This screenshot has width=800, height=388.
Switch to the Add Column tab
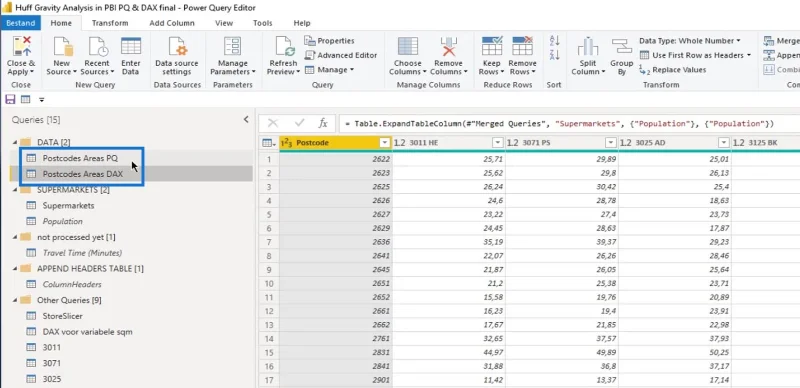pos(172,23)
